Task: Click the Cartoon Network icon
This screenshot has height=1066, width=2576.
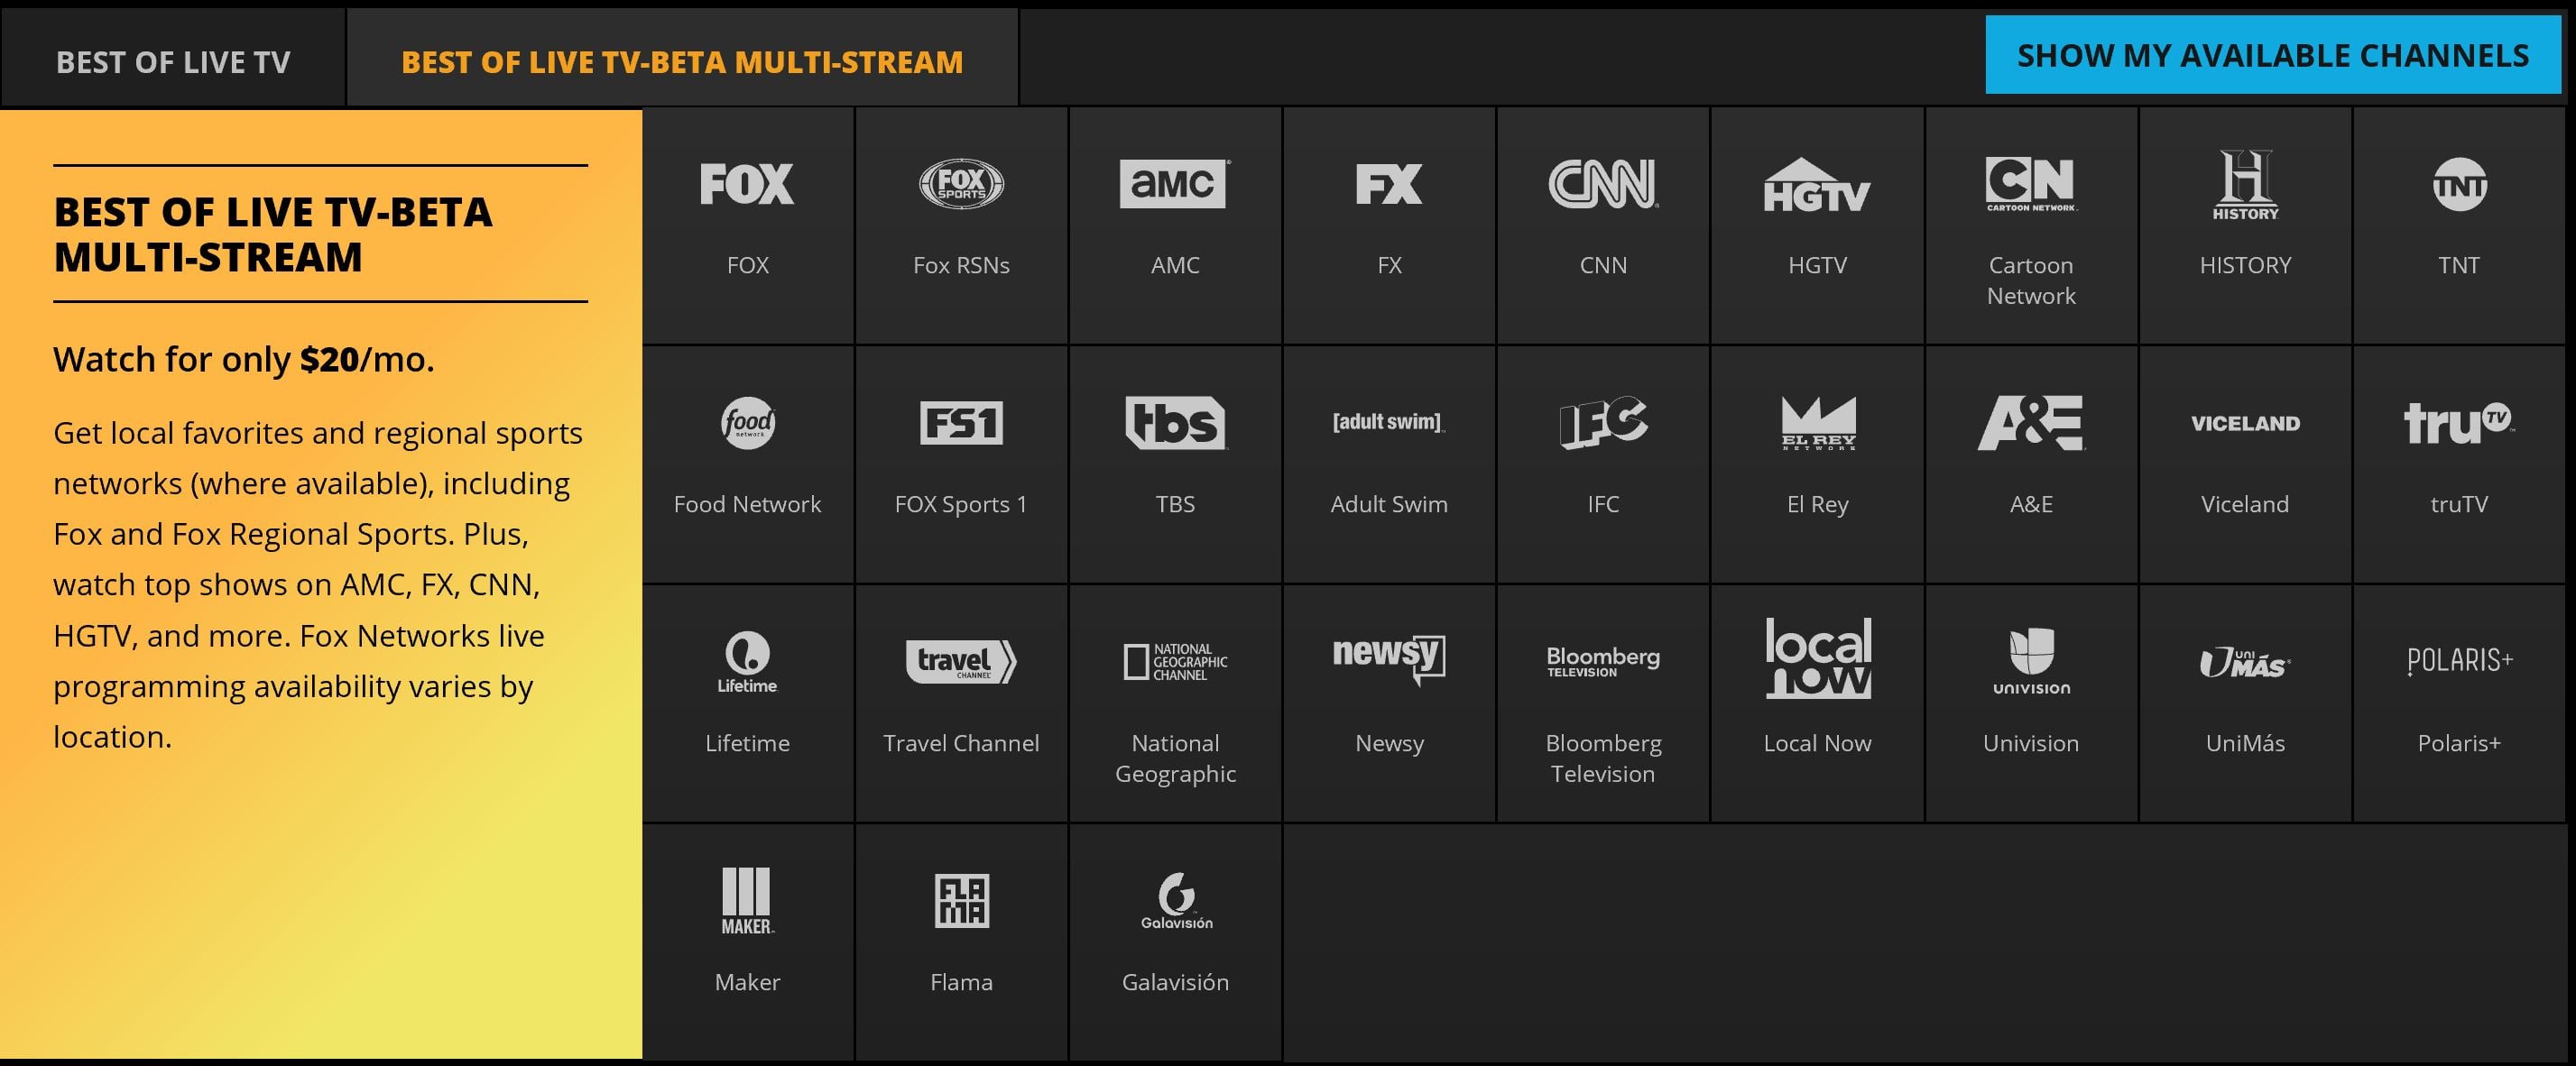Action: [x=2031, y=184]
